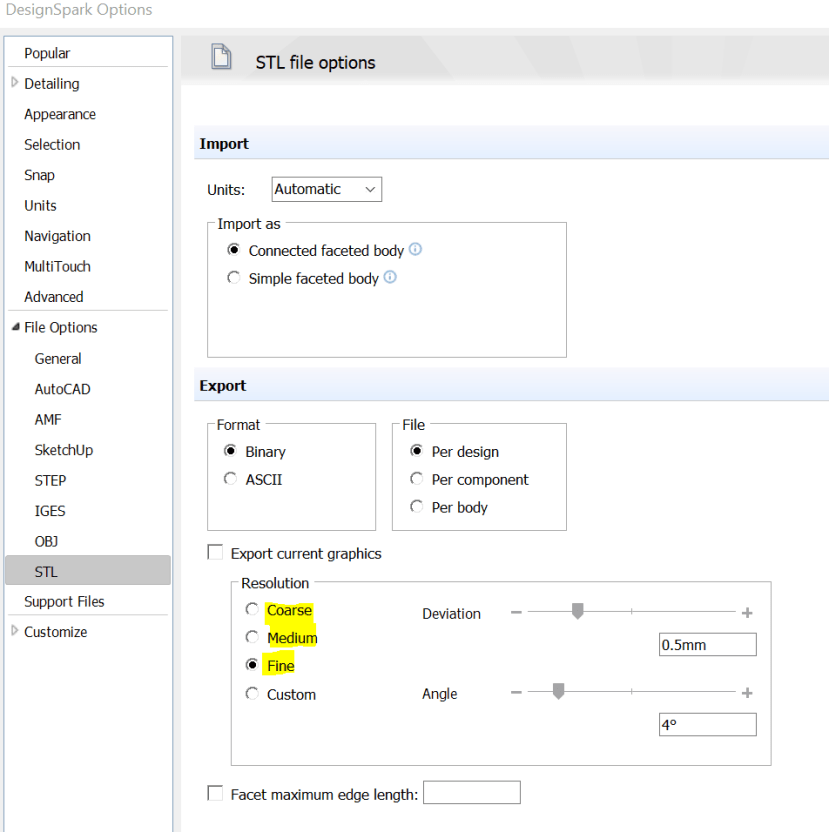
Task: Open the Advanced options page
Action: [x=54, y=297]
